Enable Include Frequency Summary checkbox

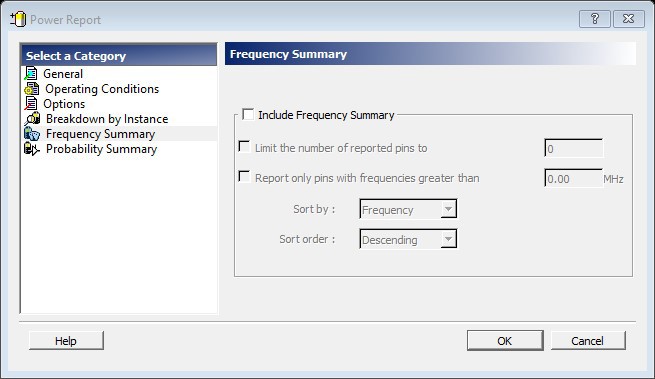tap(248, 114)
